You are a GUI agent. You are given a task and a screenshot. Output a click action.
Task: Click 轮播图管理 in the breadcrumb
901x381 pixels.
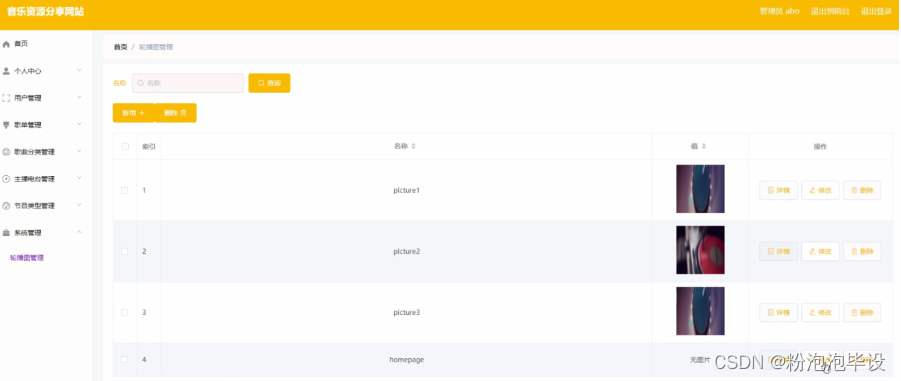[x=156, y=47]
